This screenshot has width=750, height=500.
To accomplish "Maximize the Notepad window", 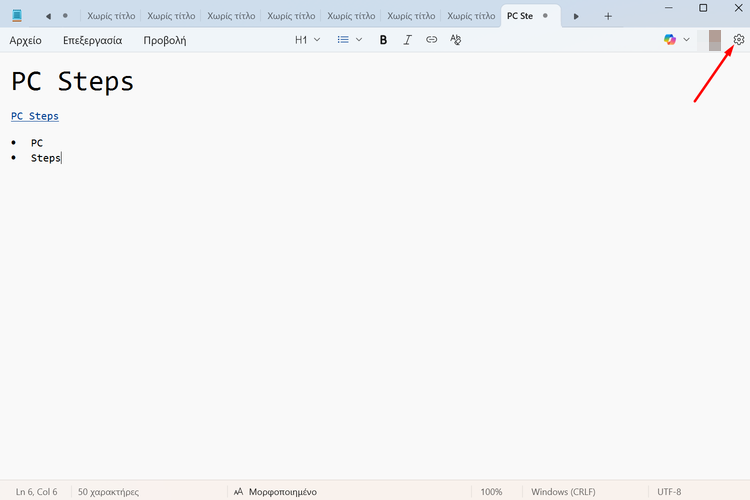I will (x=703, y=8).
